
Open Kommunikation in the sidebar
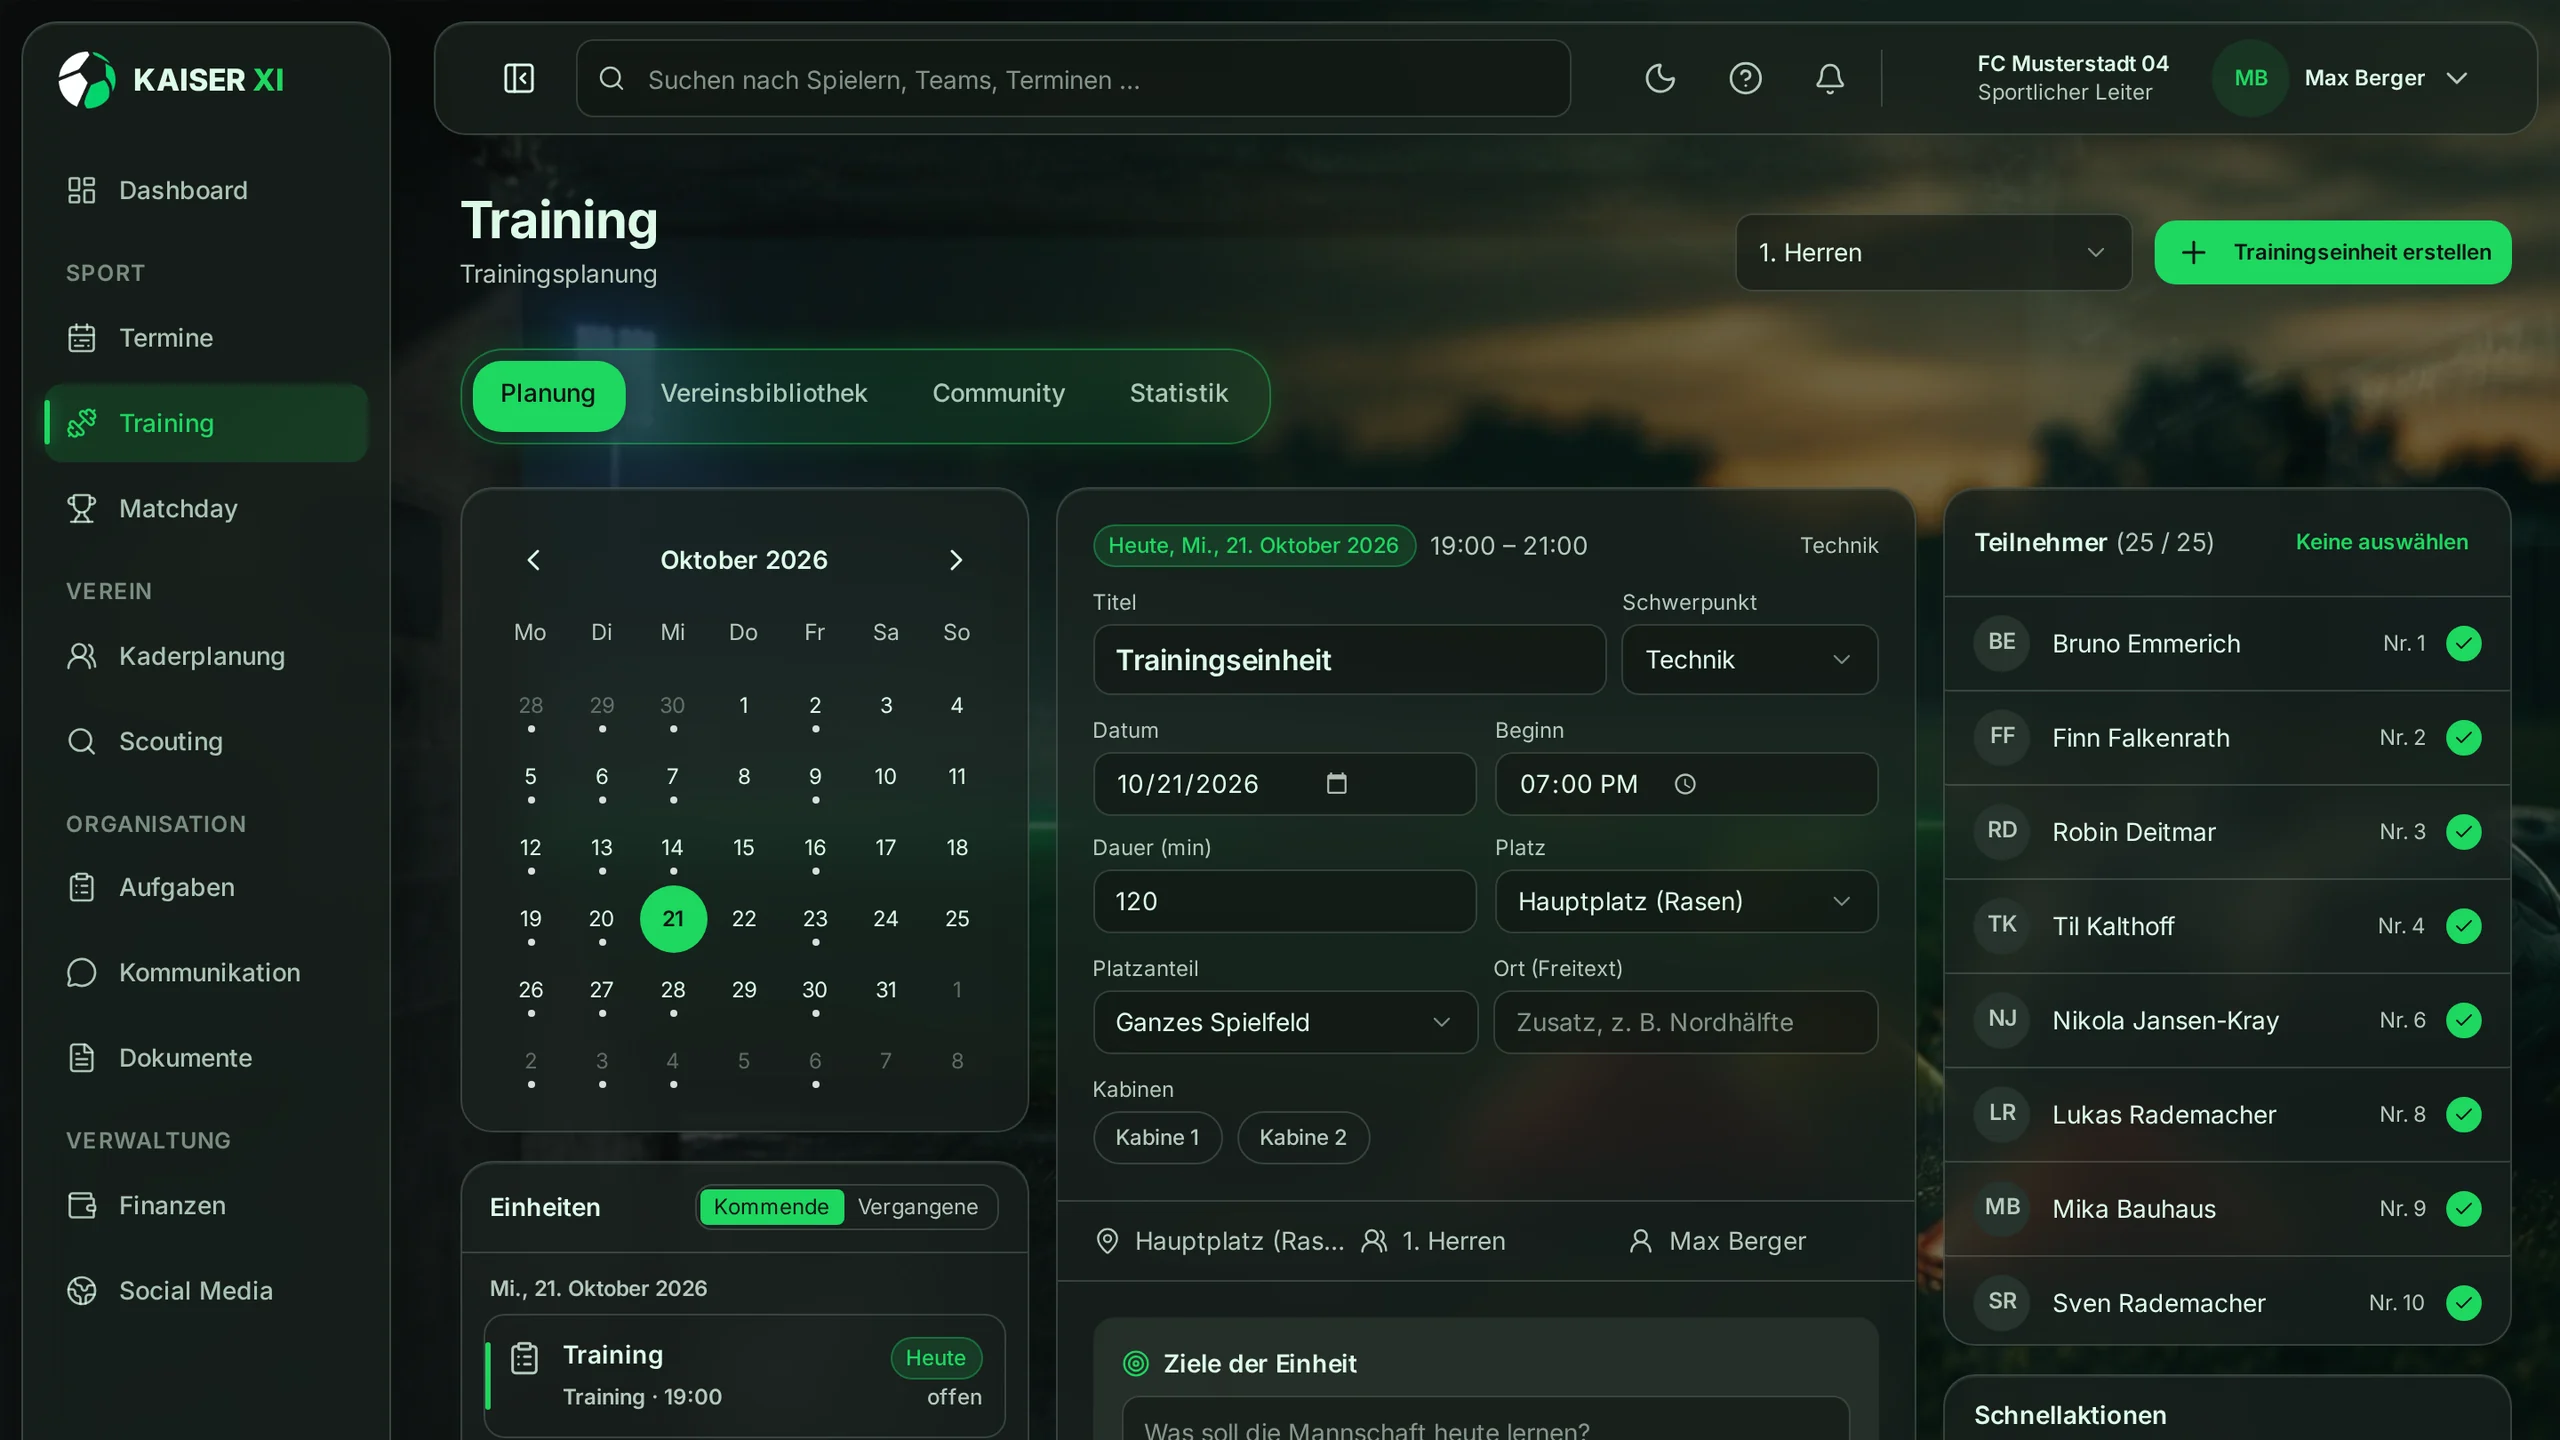(x=206, y=972)
